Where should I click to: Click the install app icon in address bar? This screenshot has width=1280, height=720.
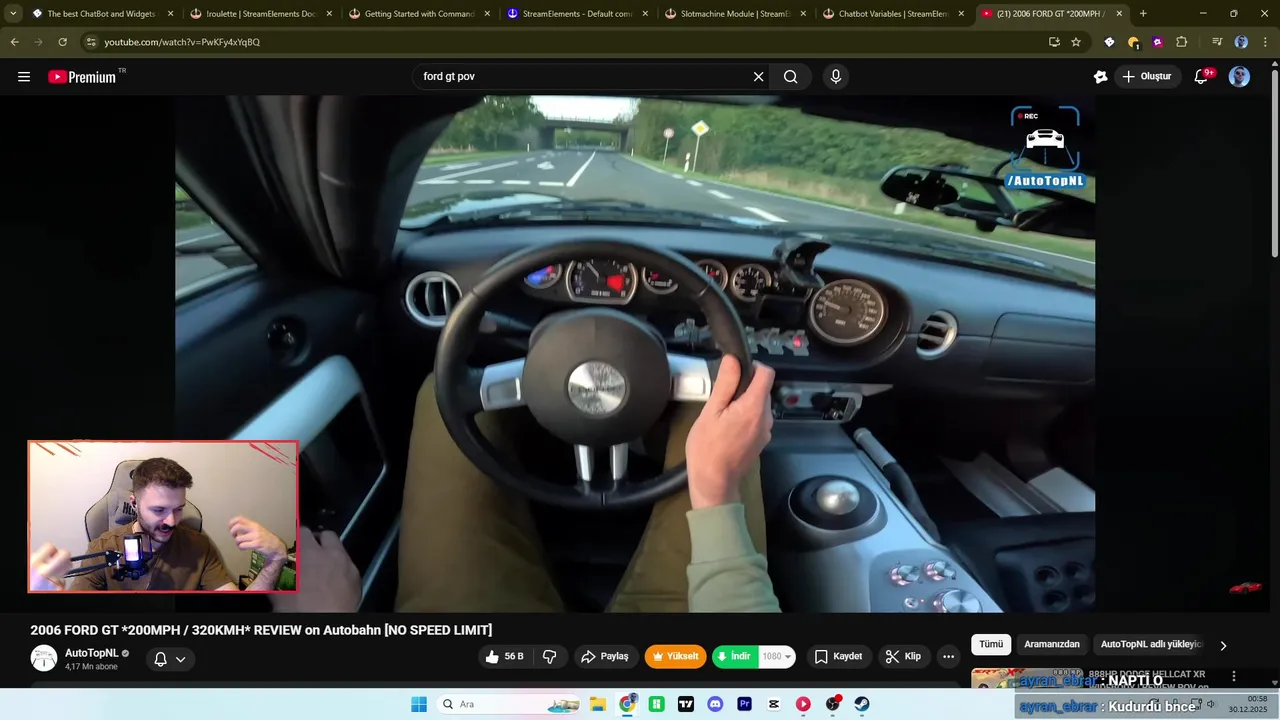(1054, 42)
